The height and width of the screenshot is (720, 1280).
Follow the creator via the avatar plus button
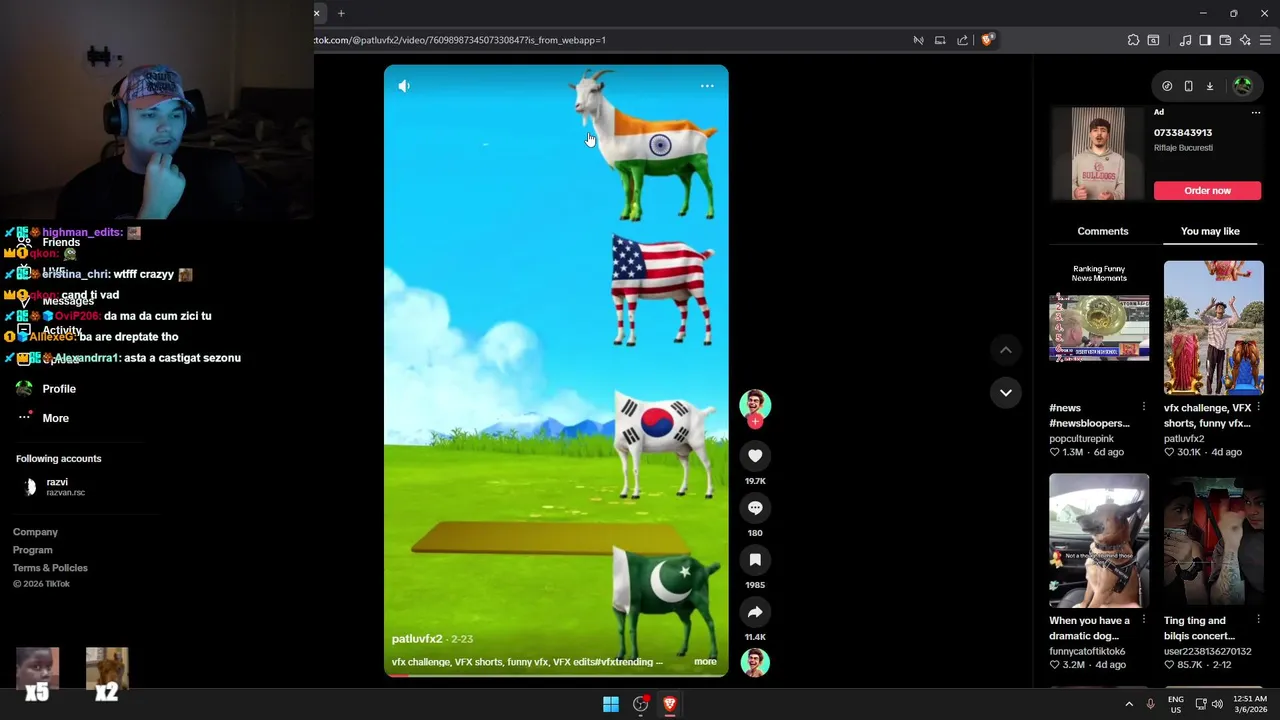[x=755, y=422]
